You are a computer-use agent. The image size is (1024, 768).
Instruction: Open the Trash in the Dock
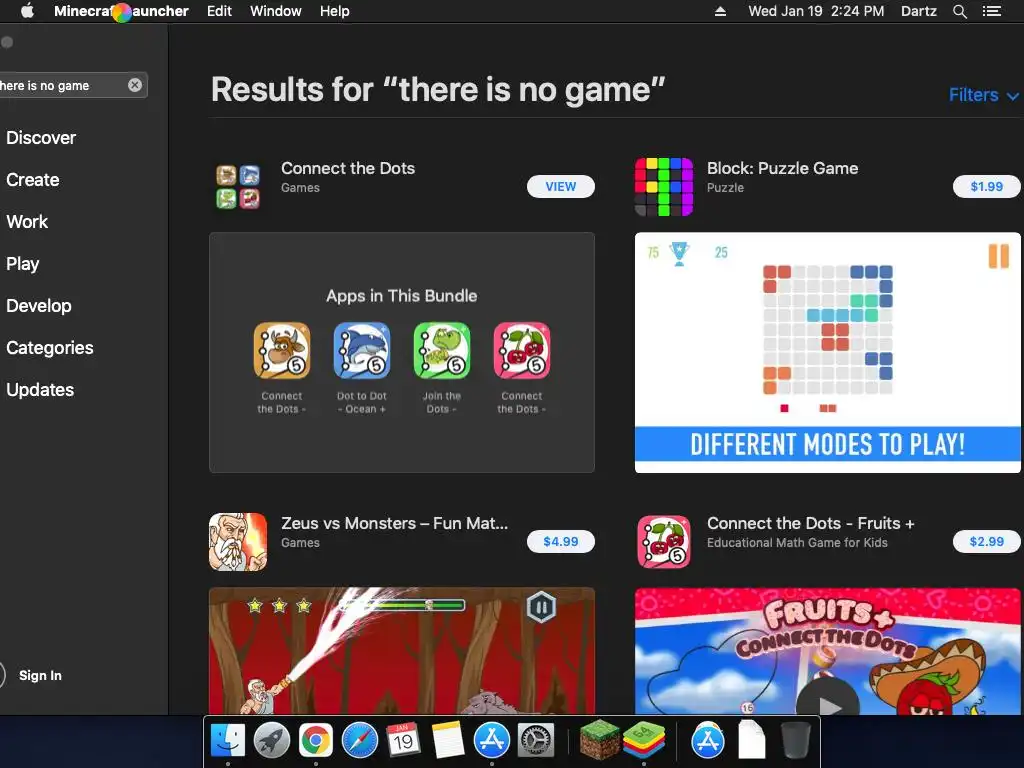pyautogui.click(x=795, y=741)
